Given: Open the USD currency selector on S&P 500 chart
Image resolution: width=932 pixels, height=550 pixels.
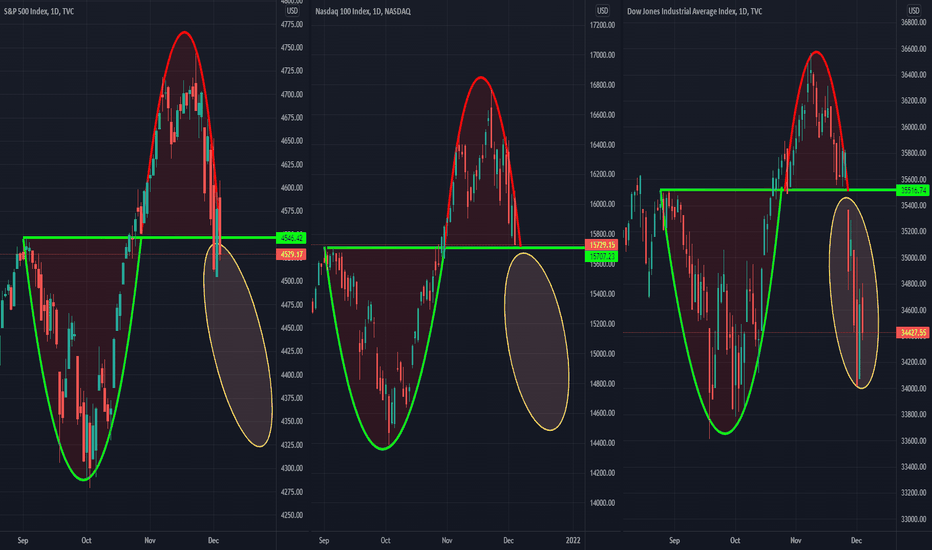Looking at the screenshot, I should [292, 11].
